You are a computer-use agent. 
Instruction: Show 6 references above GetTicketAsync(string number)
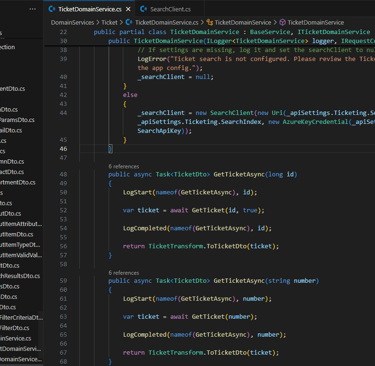[124, 273]
